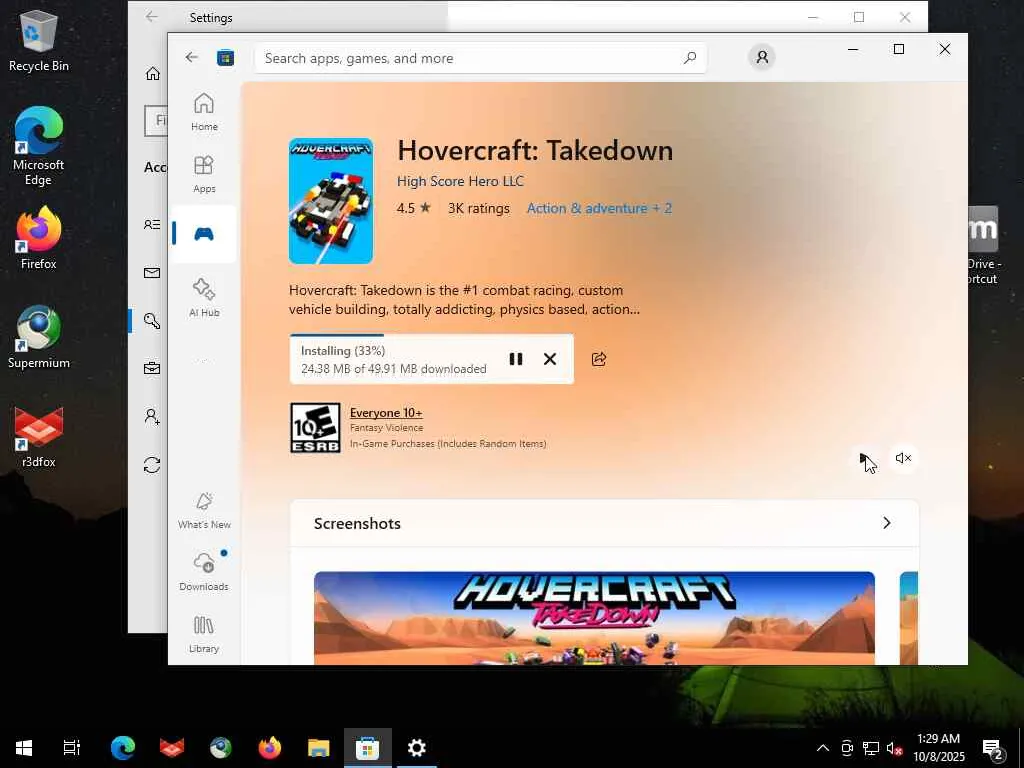This screenshot has height=768, width=1024.
Task: Toggle the trailer mute speaker button
Action: coord(904,458)
